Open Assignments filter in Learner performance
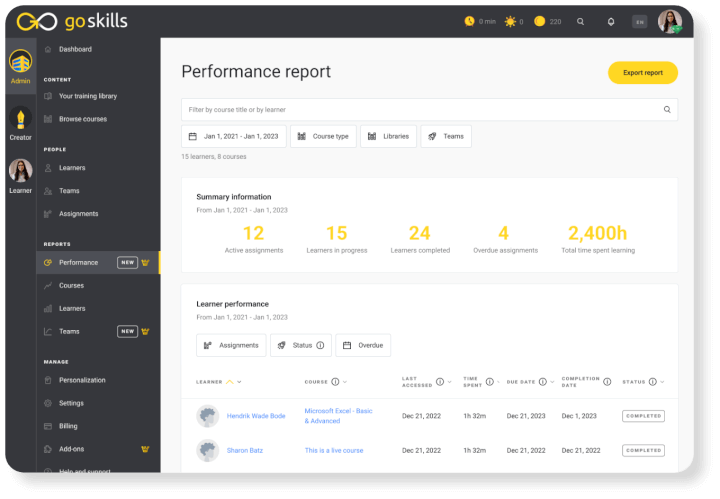The width and height of the screenshot is (720, 499). 231,345
